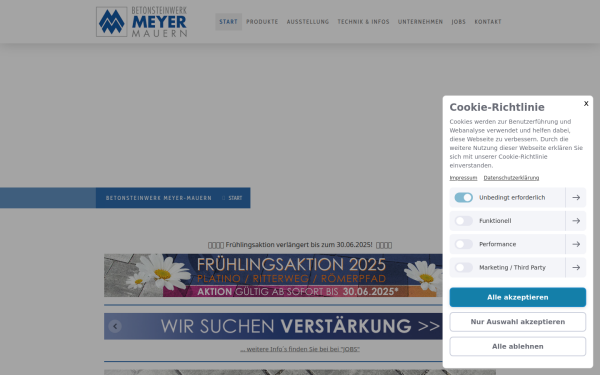Image resolution: width=600 pixels, height=375 pixels.
Task: Enable the Performance cookies toggle
Action: pyautogui.click(x=463, y=244)
